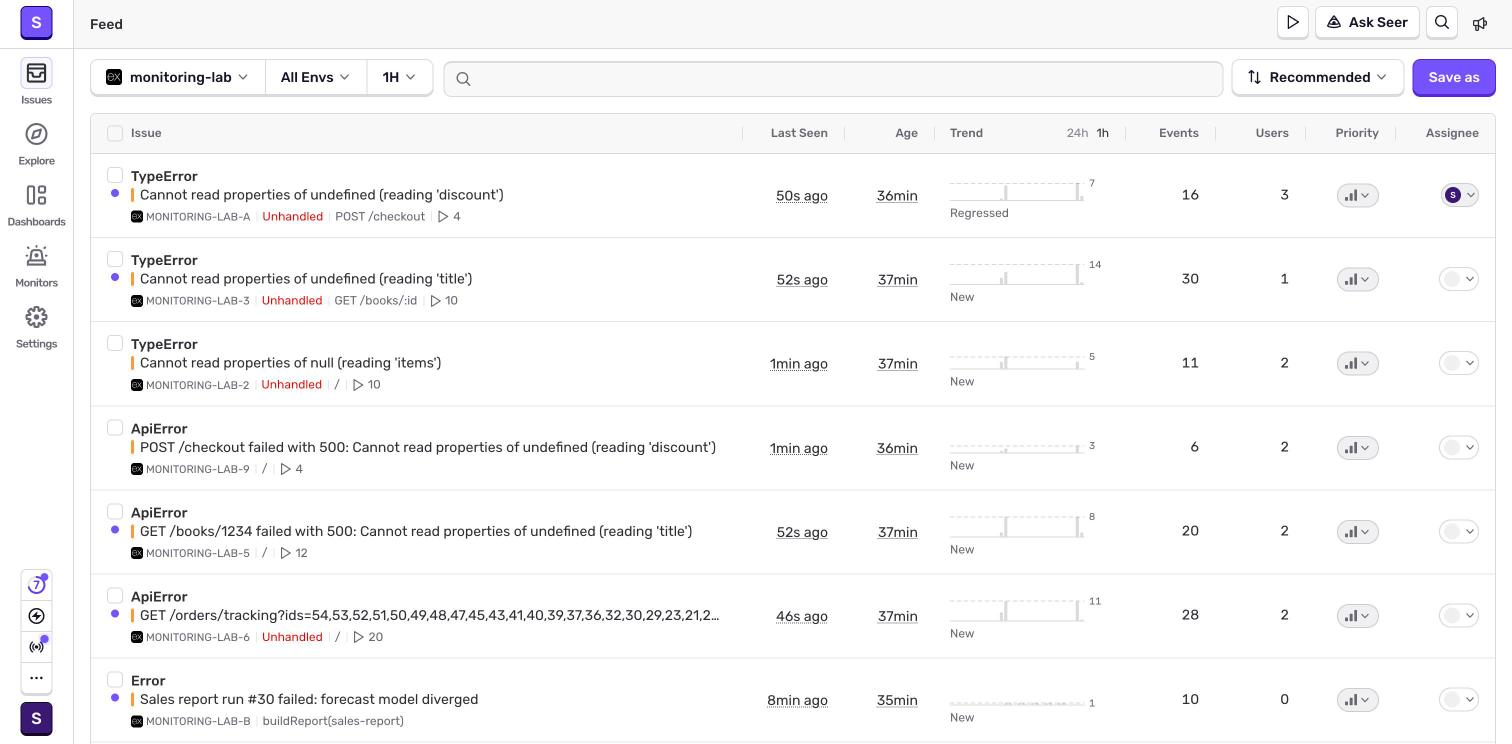1512x744 pixels.
Task: Open the Sales report run #30 failed issue
Action: [x=309, y=699]
